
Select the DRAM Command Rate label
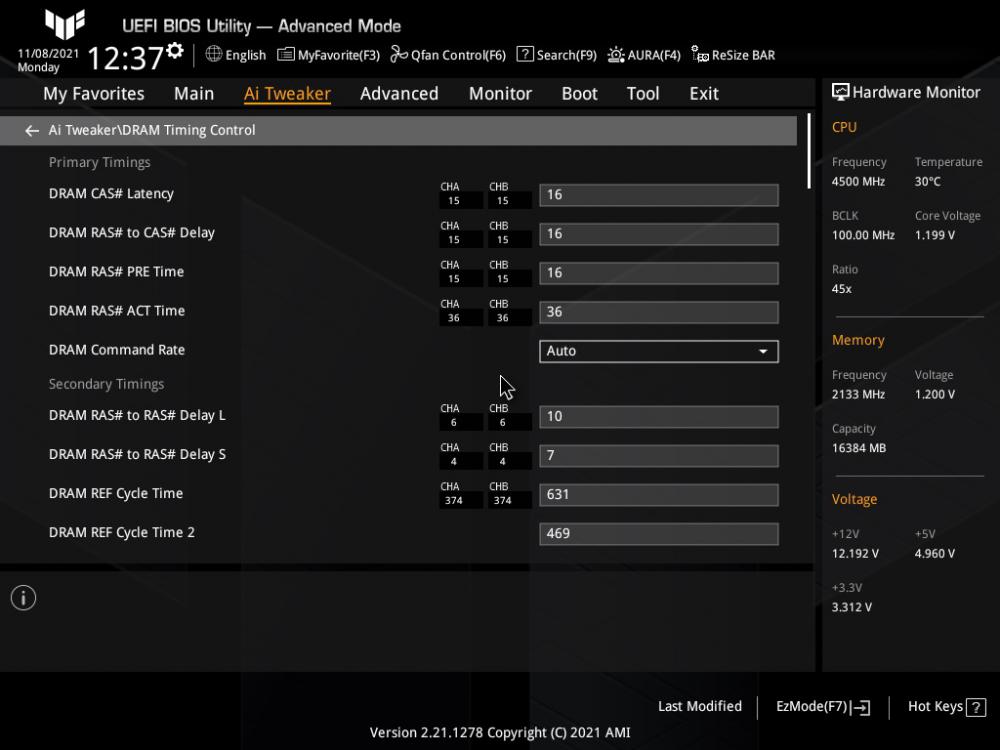pos(117,350)
